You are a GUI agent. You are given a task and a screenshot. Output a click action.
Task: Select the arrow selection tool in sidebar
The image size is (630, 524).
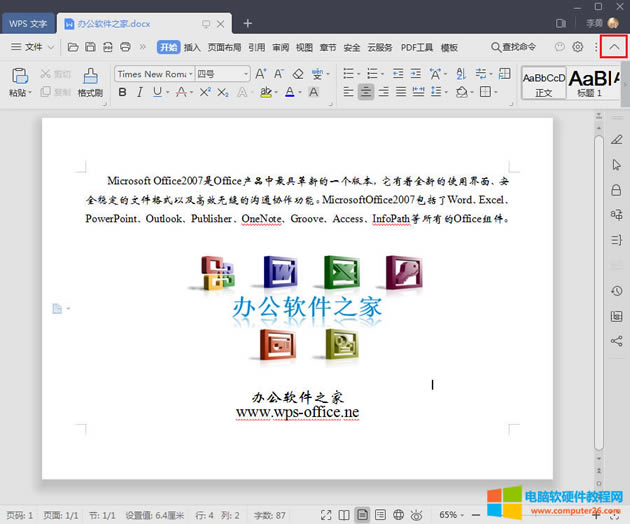point(616,164)
